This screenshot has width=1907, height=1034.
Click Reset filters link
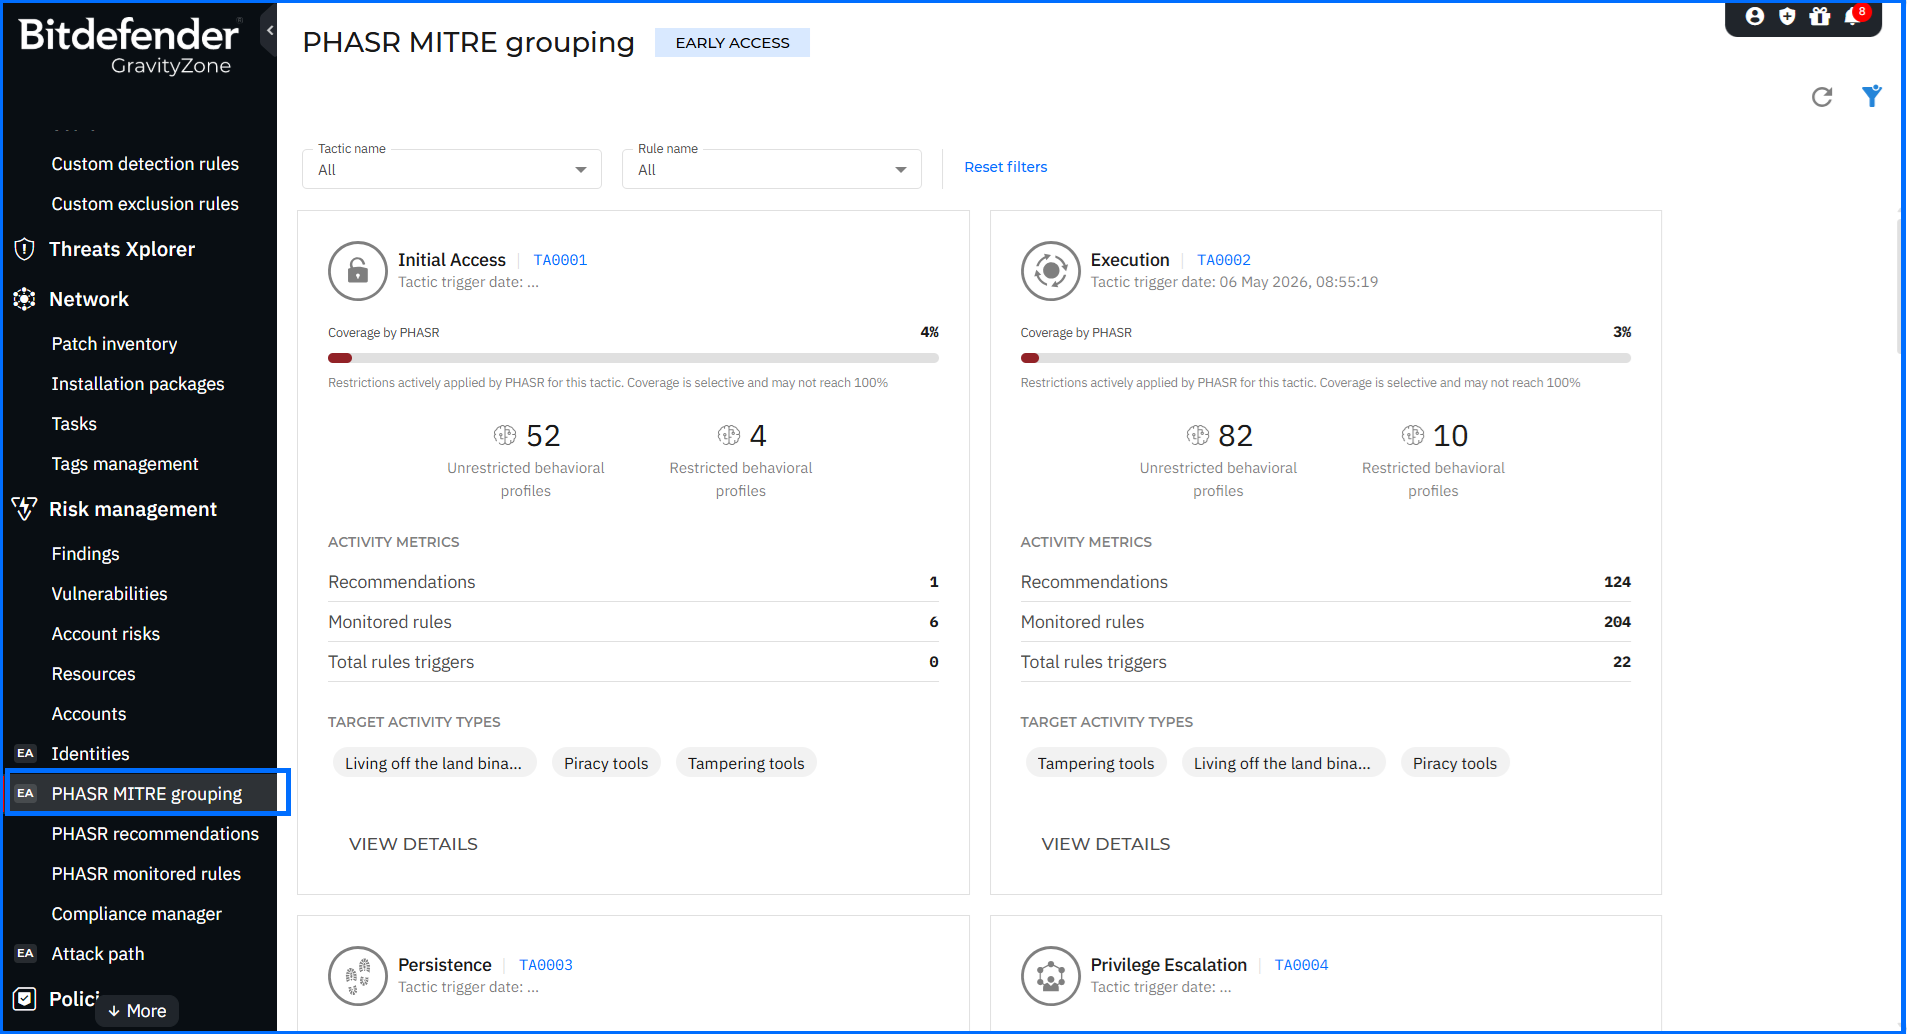1005,167
